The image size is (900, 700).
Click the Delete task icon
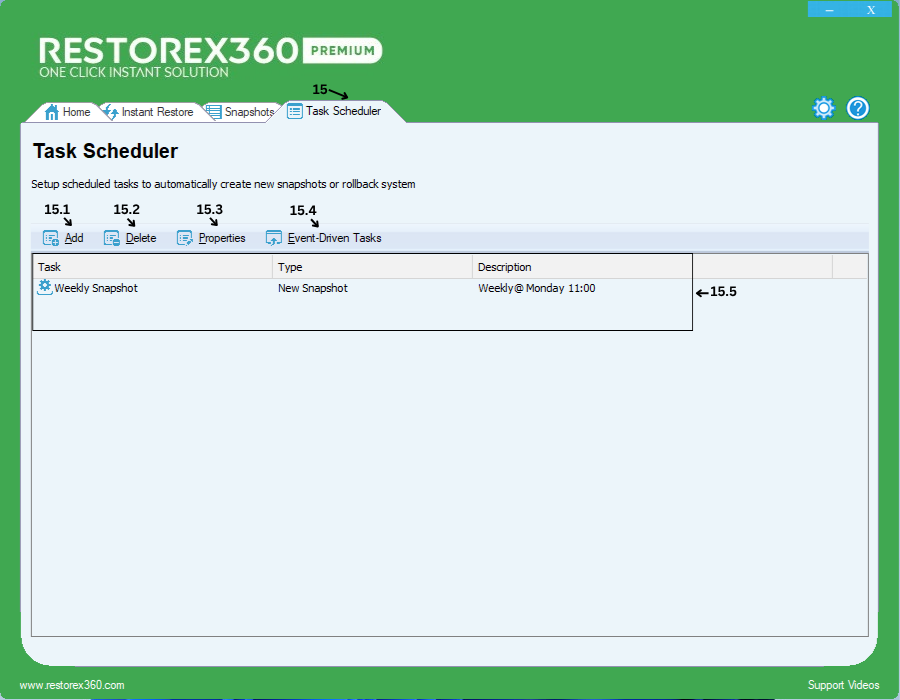tap(112, 238)
